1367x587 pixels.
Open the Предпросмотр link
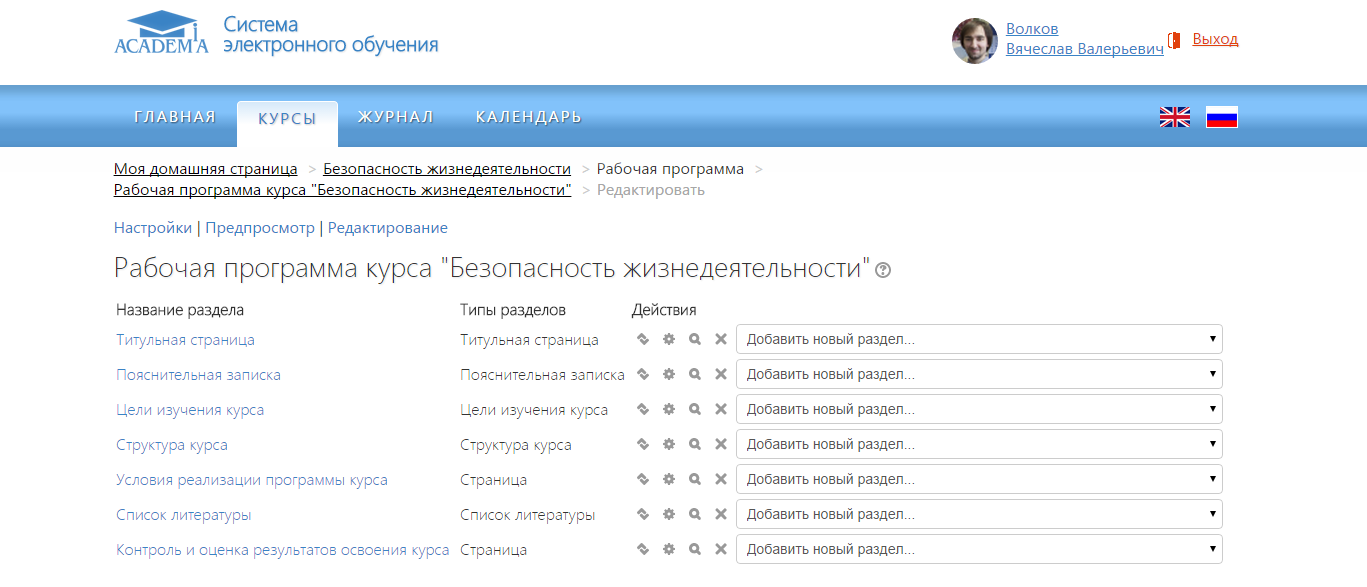point(260,228)
